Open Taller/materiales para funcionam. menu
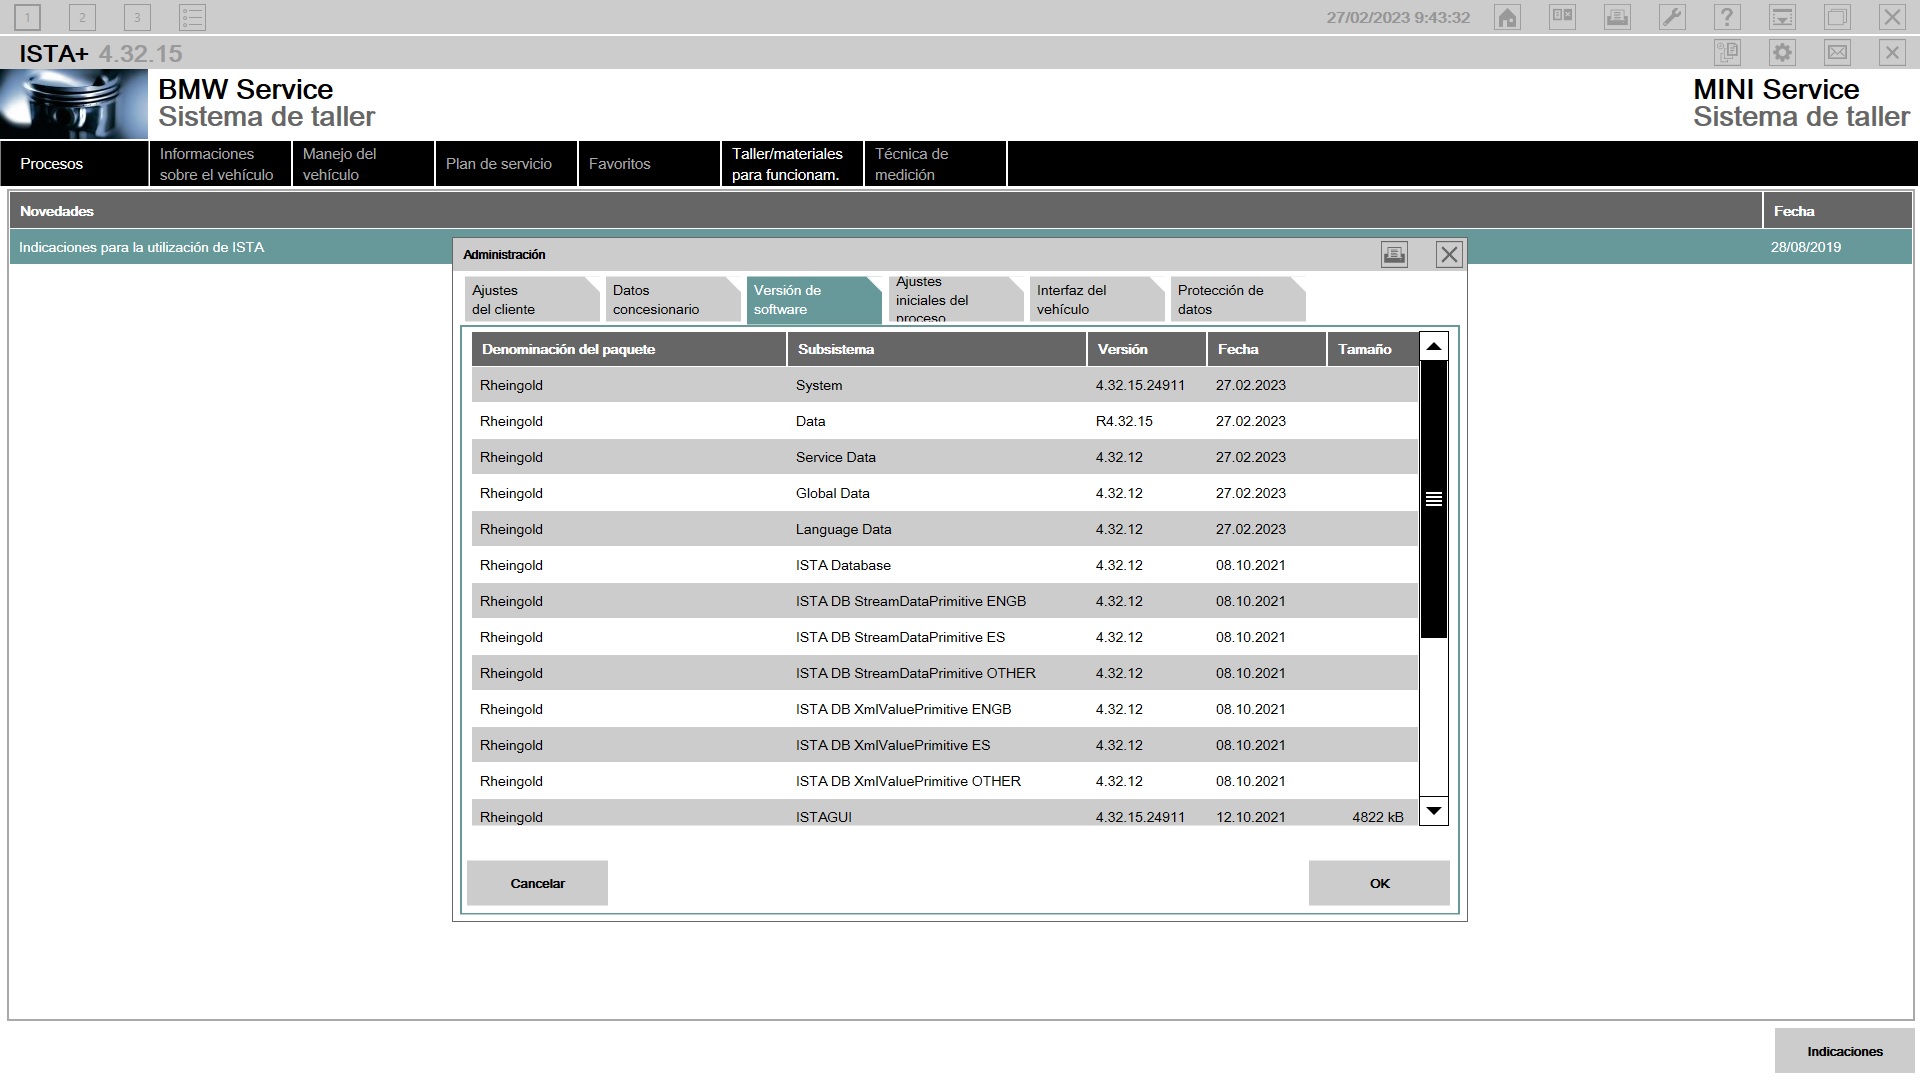The width and height of the screenshot is (1920, 1080). (792, 164)
